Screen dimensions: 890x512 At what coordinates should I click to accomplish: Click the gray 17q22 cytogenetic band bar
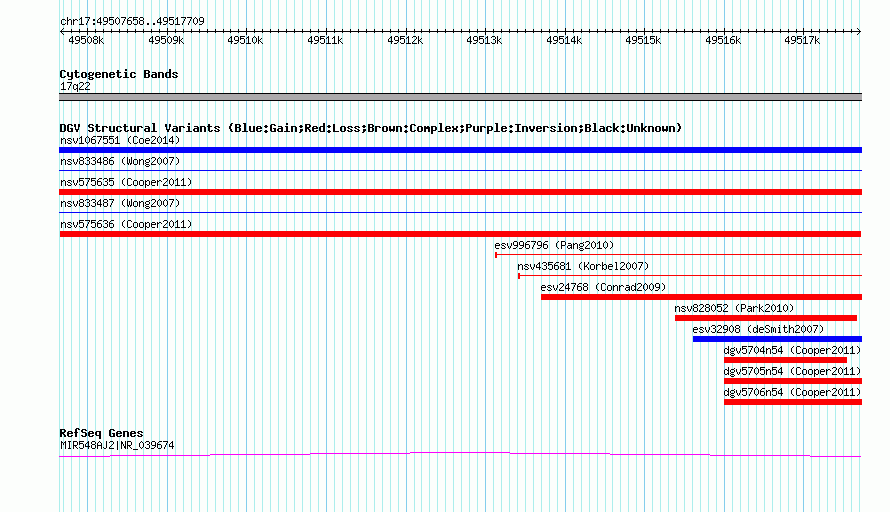(460, 97)
